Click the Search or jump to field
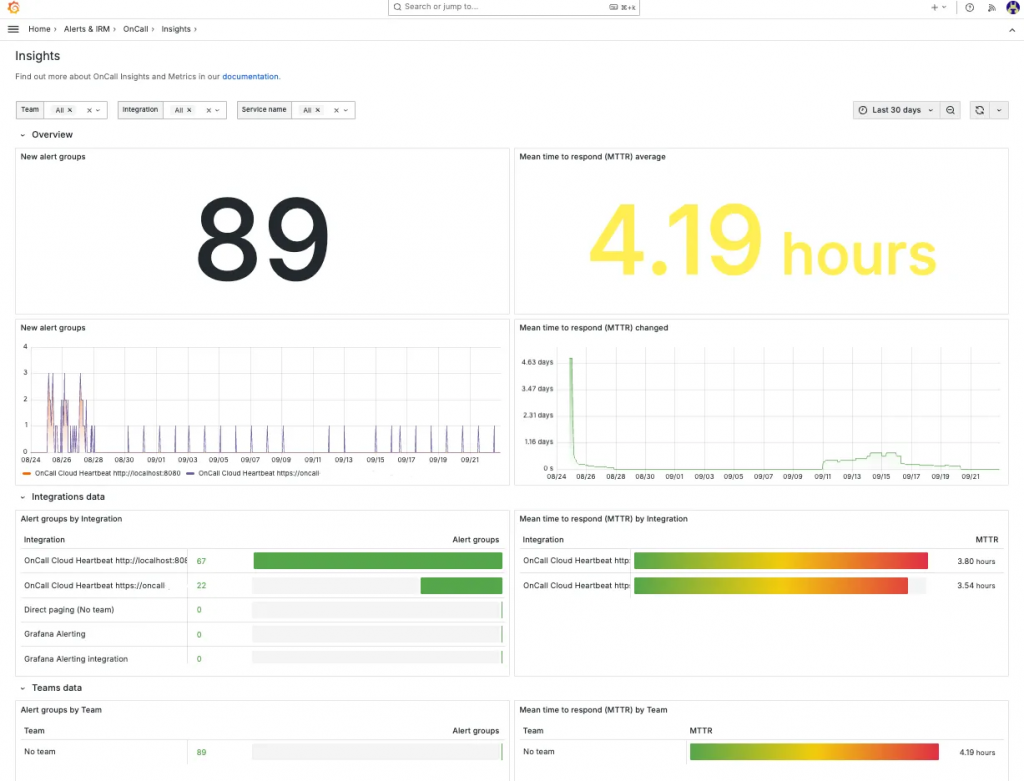Screen dimensions: 1024x781 [513, 7]
